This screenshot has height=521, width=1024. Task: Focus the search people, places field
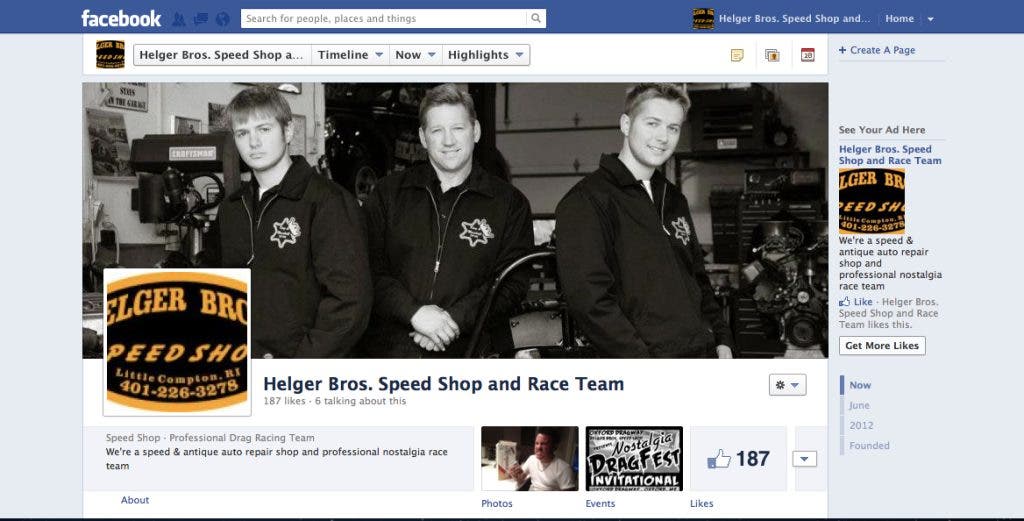click(384, 18)
